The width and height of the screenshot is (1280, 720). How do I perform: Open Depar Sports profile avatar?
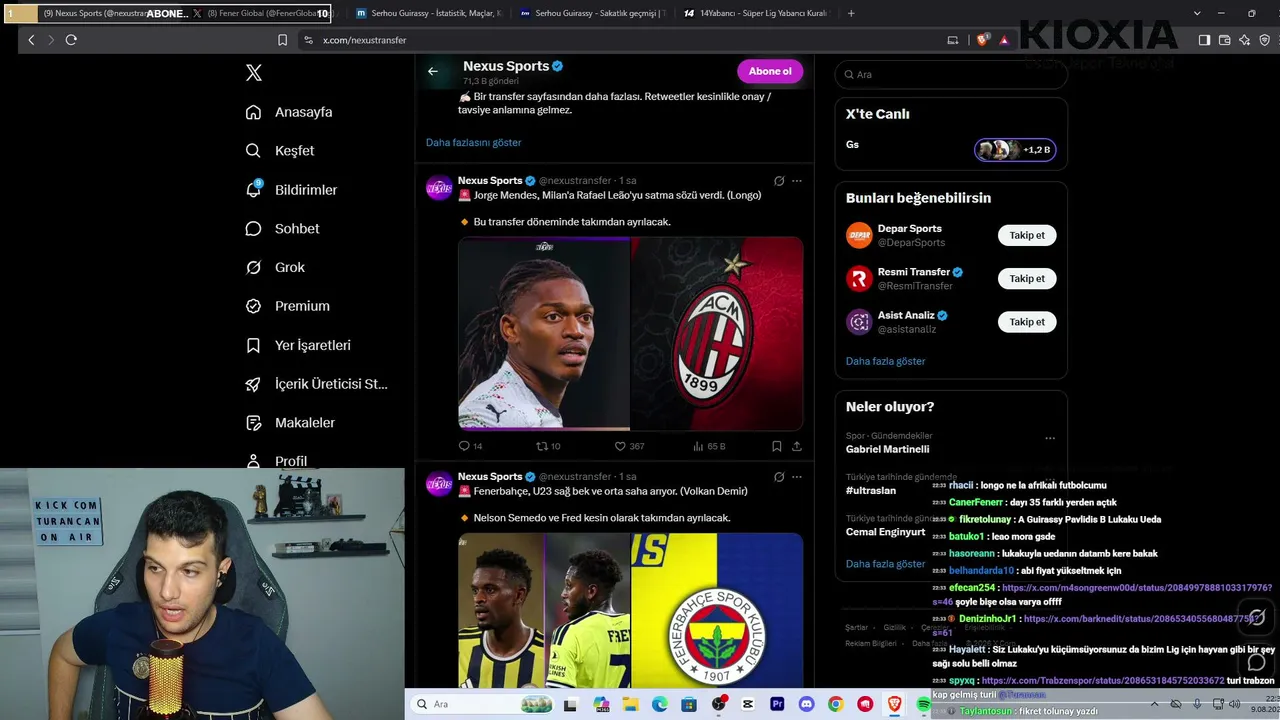[859, 235]
